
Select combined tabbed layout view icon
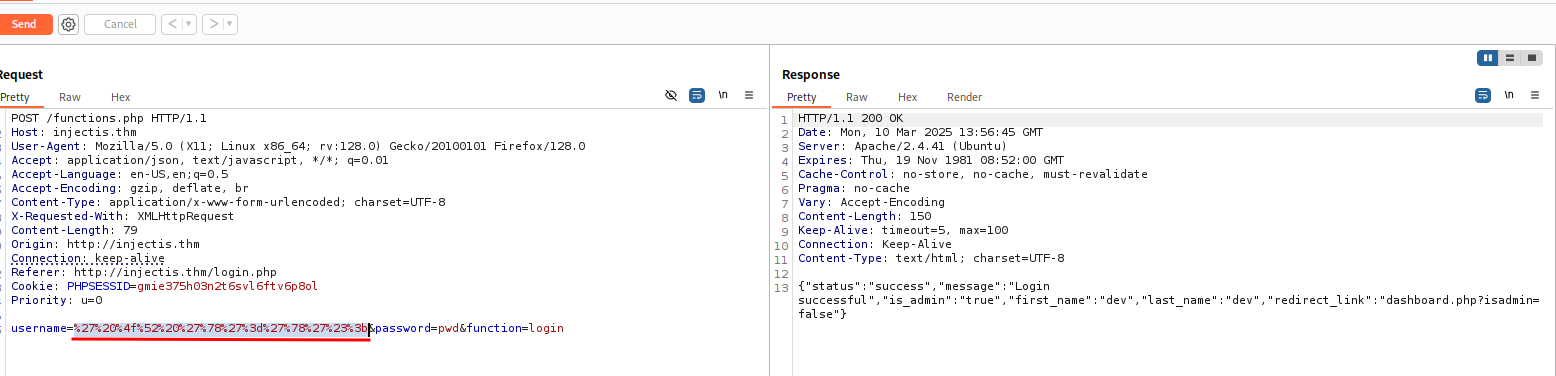pyautogui.click(x=1532, y=58)
